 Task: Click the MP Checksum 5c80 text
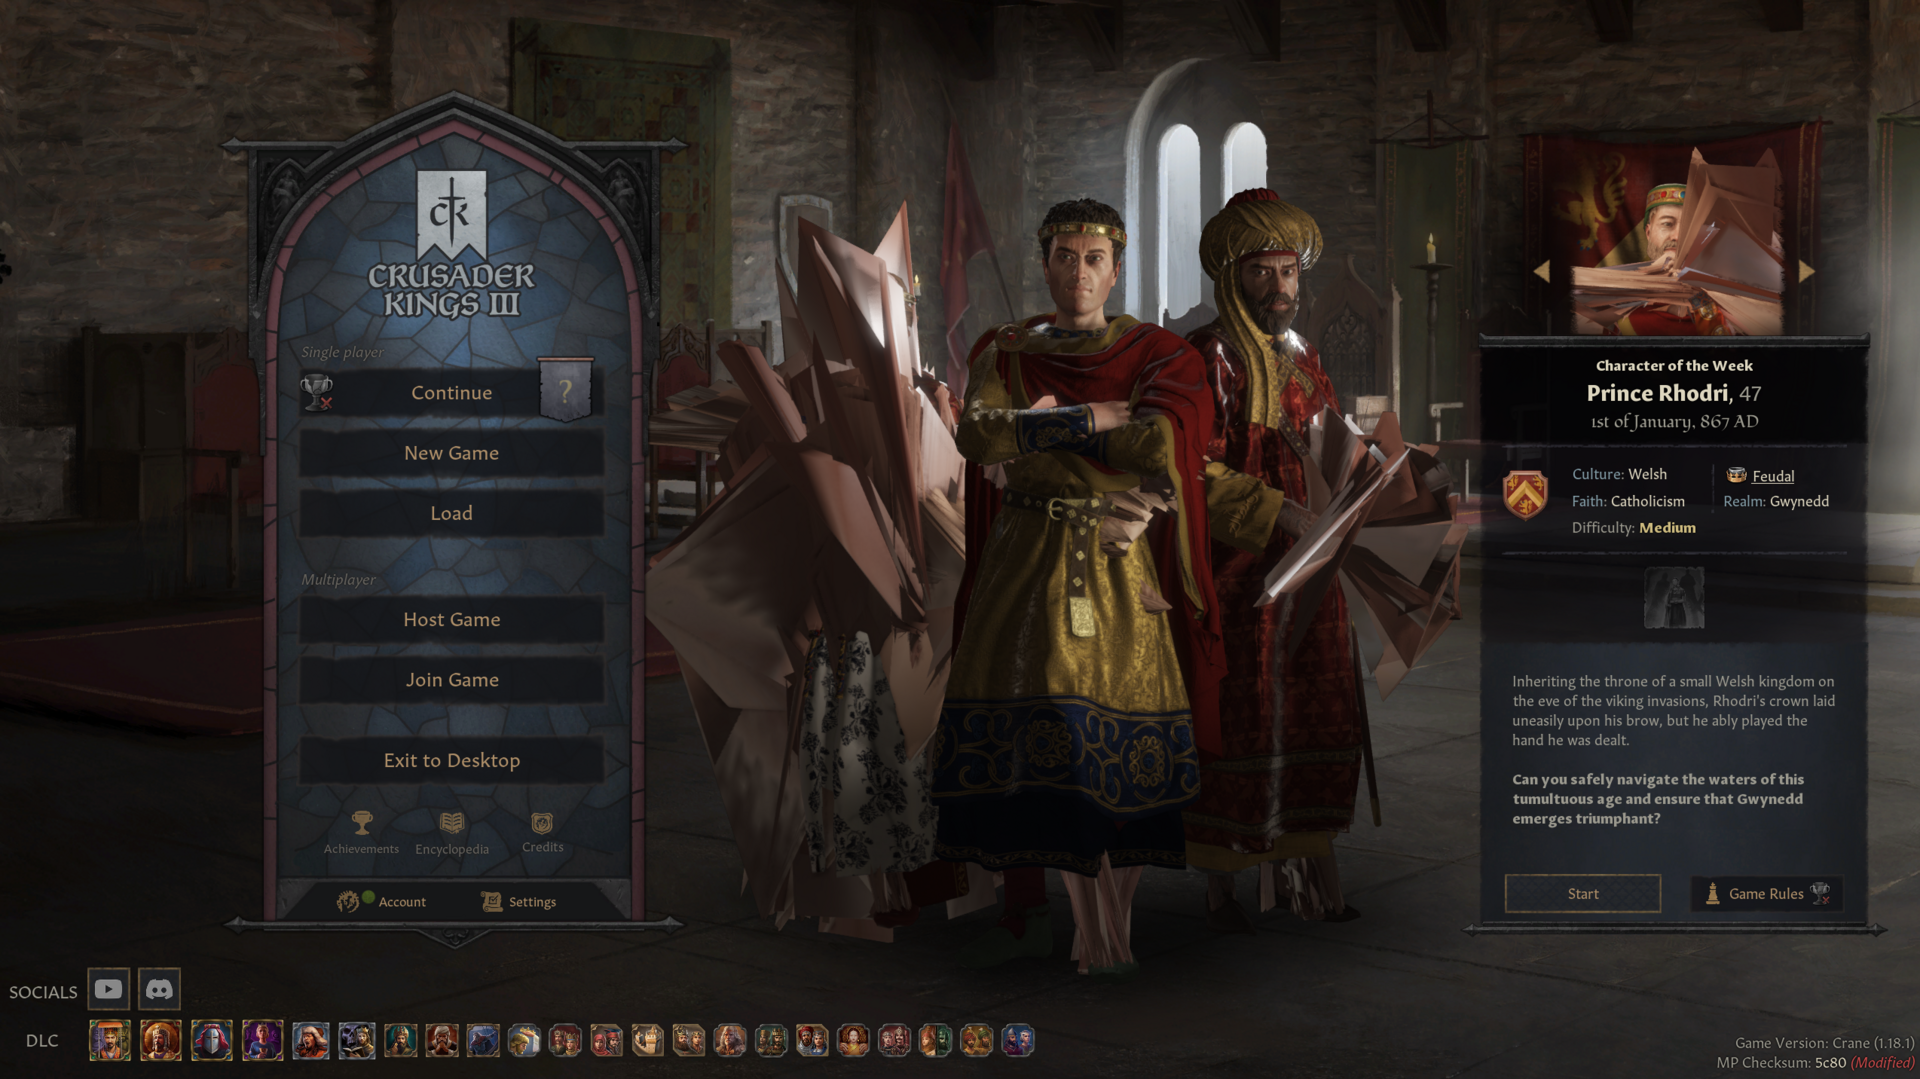tap(1781, 1063)
